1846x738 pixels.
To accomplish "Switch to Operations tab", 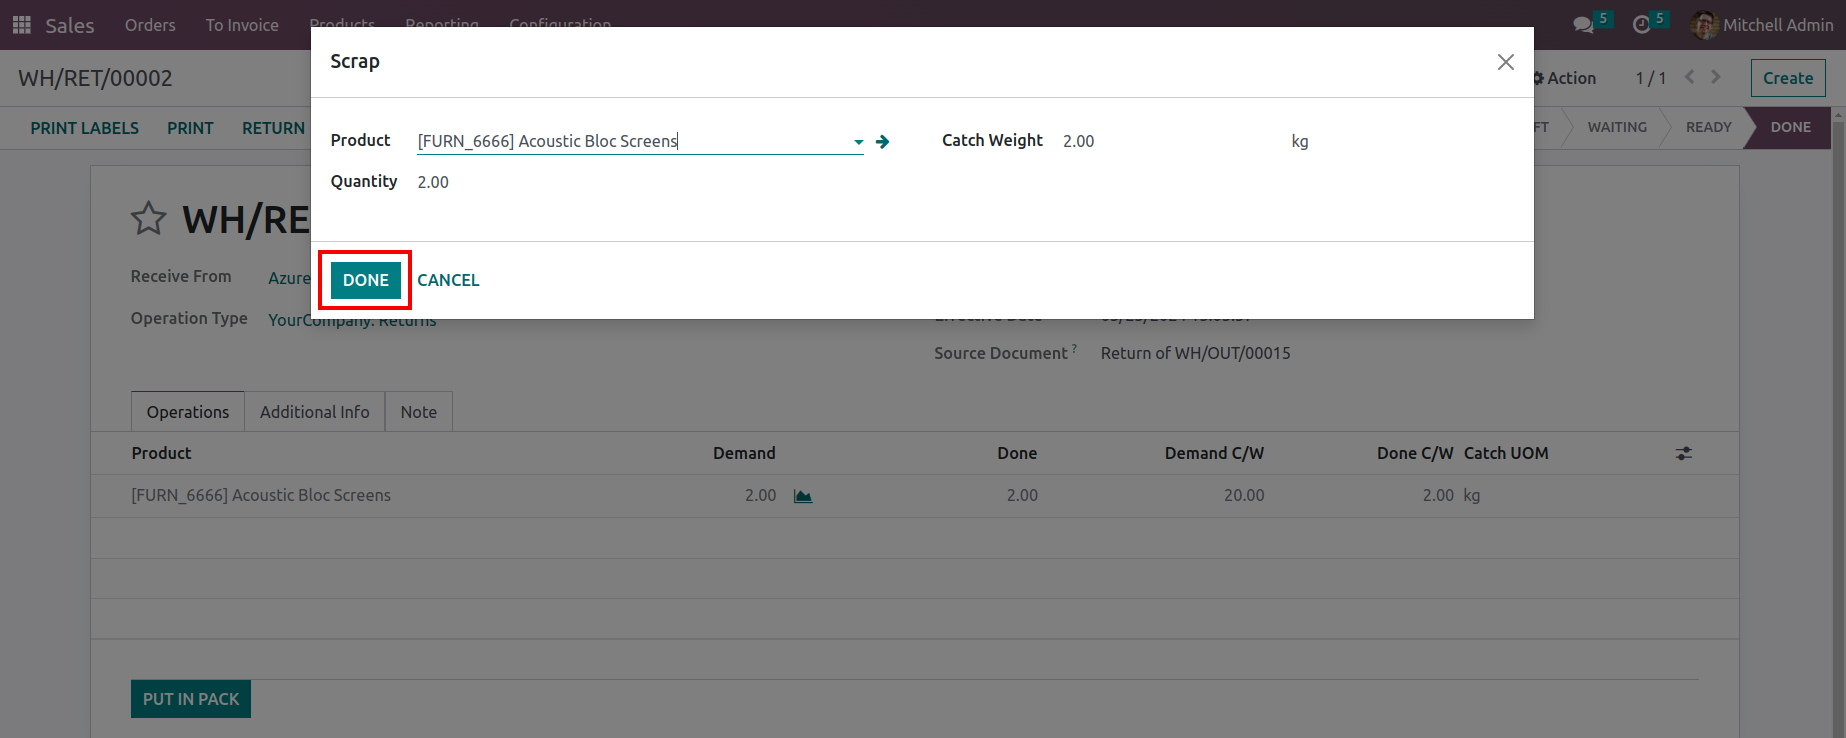I will [x=188, y=412].
